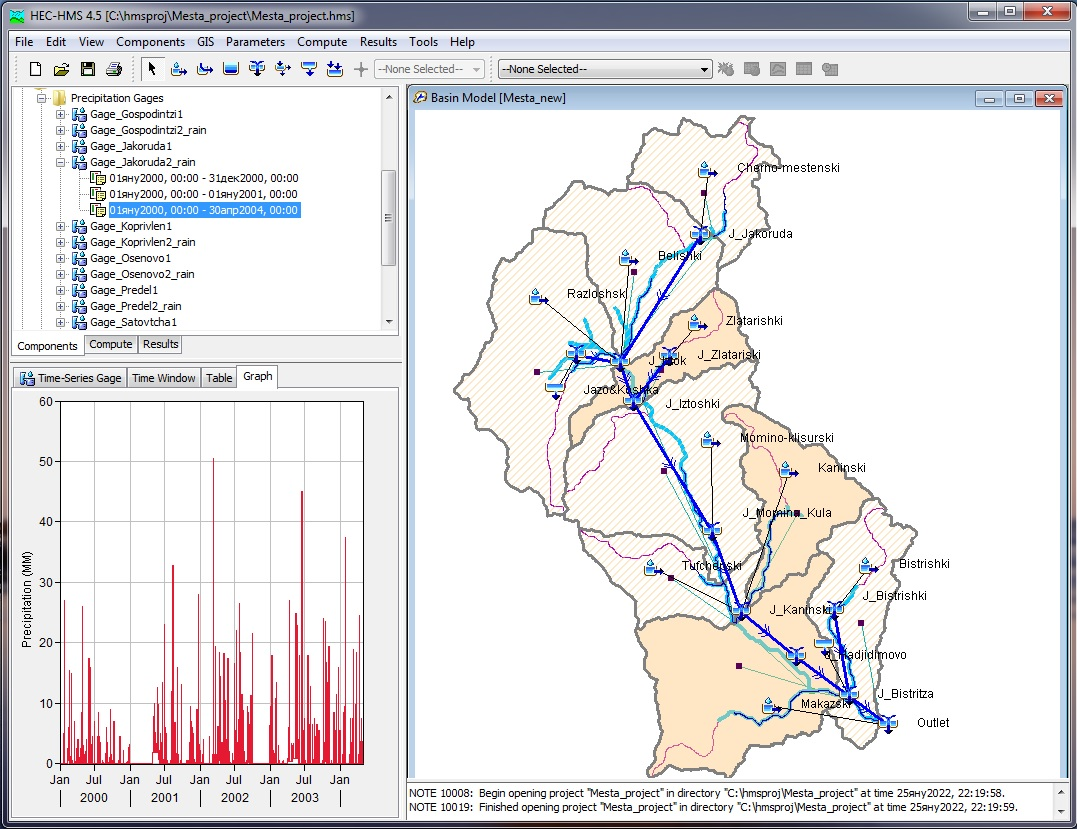Show the Table tab
The image size is (1077, 829).
pyautogui.click(x=219, y=378)
